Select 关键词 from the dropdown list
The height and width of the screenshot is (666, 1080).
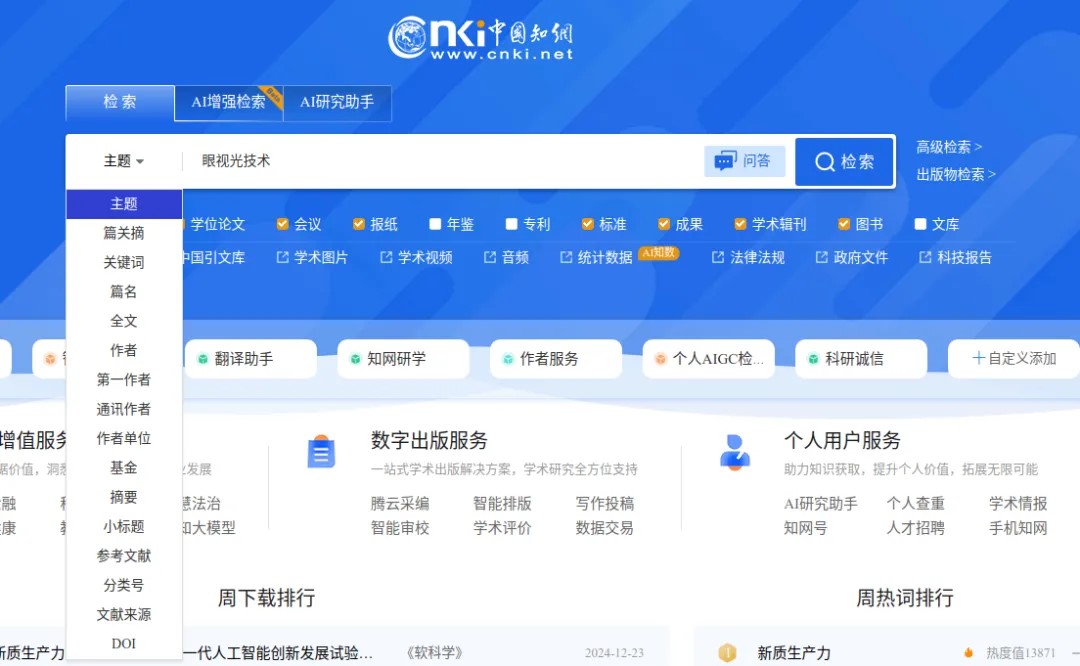[124, 262]
